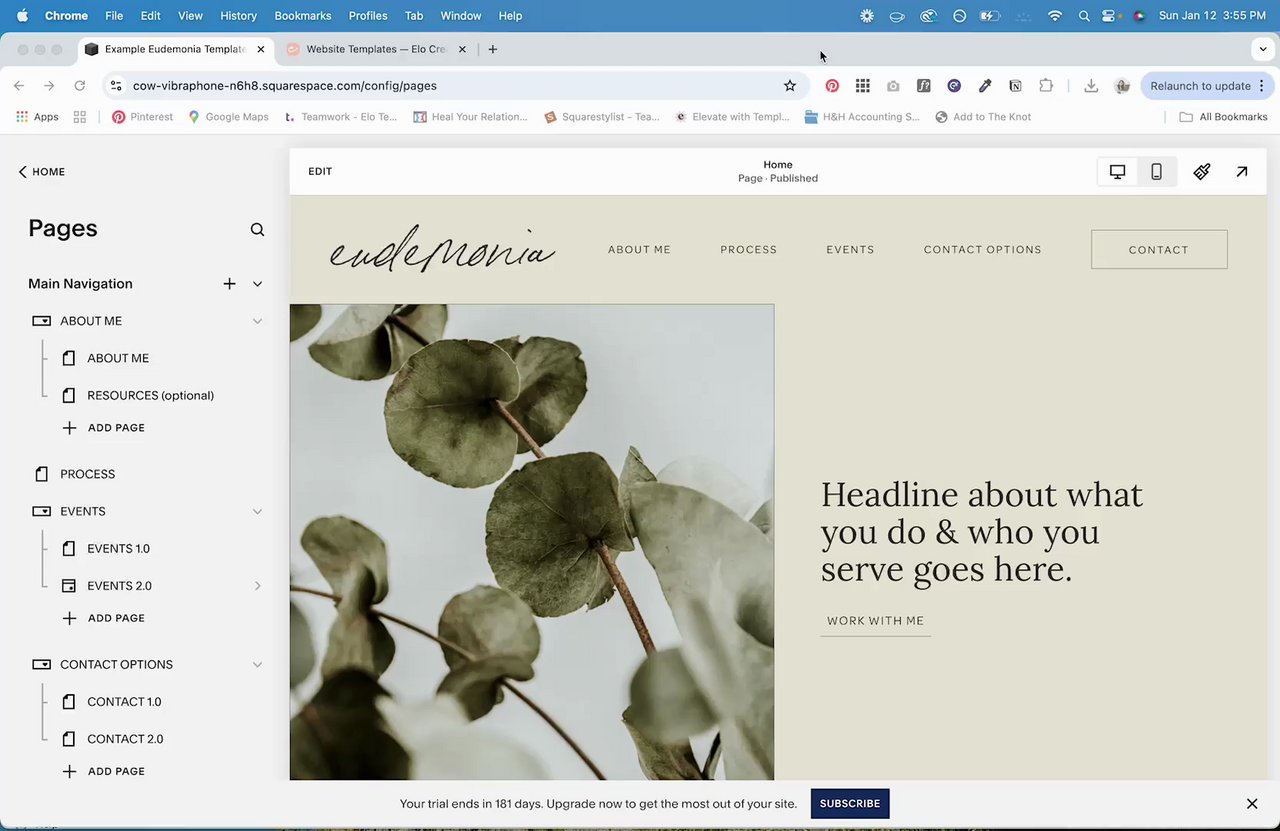Switch preview to mobile view
Screen dimensions: 1280x831
coord(1156,172)
